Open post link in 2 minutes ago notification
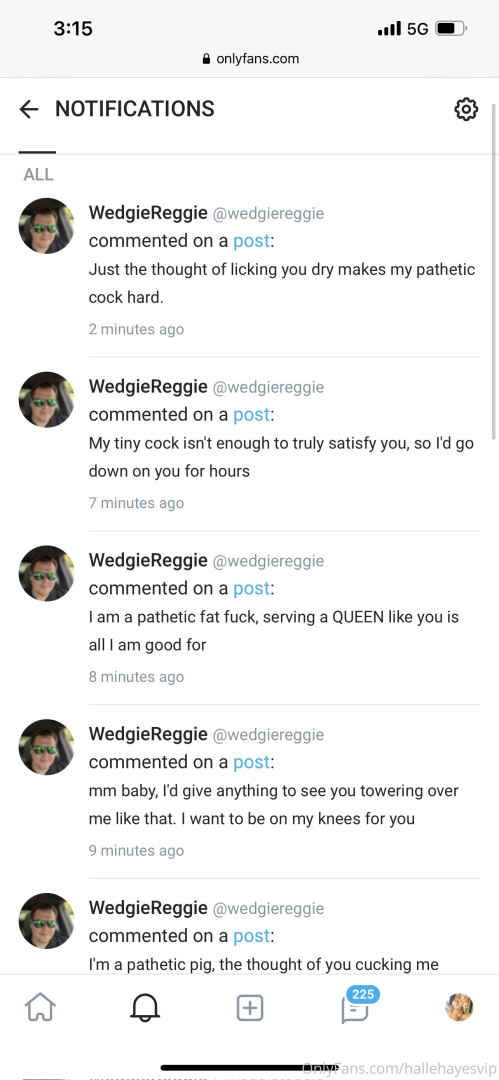This screenshot has width=499, height=1080. pos(251,241)
